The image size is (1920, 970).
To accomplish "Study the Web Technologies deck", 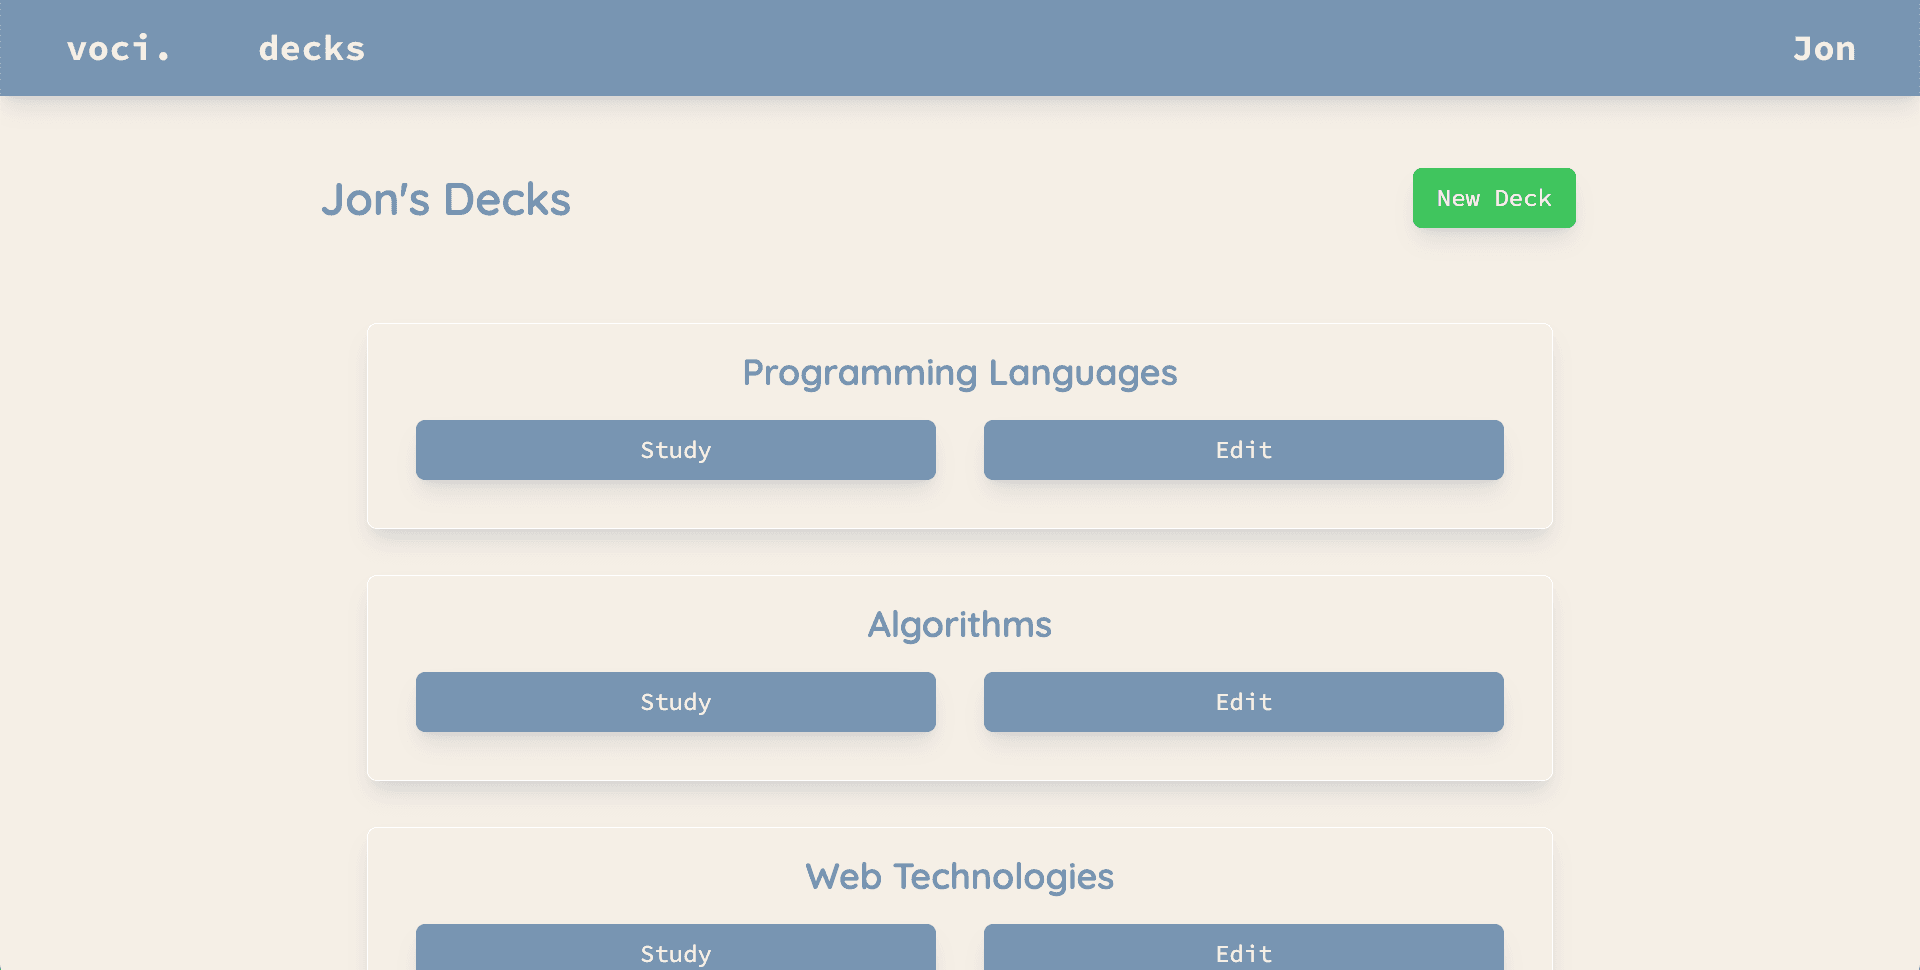I will pyautogui.click(x=675, y=950).
